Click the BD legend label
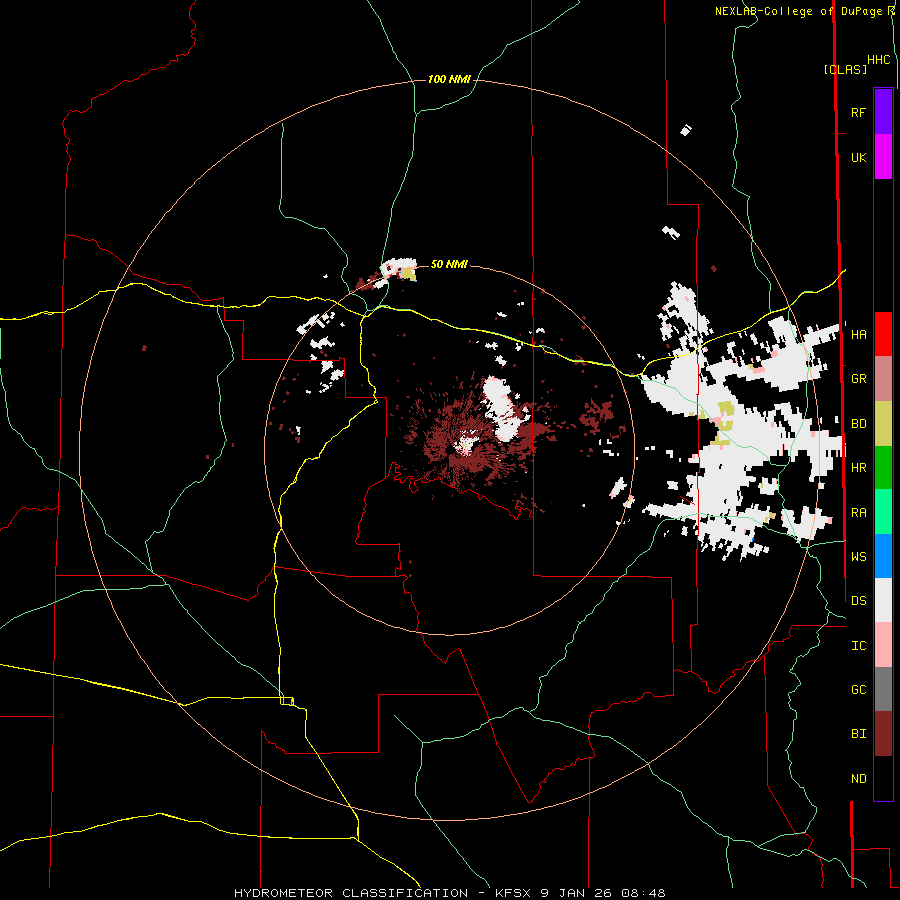Screen dimensions: 900x900 858,424
